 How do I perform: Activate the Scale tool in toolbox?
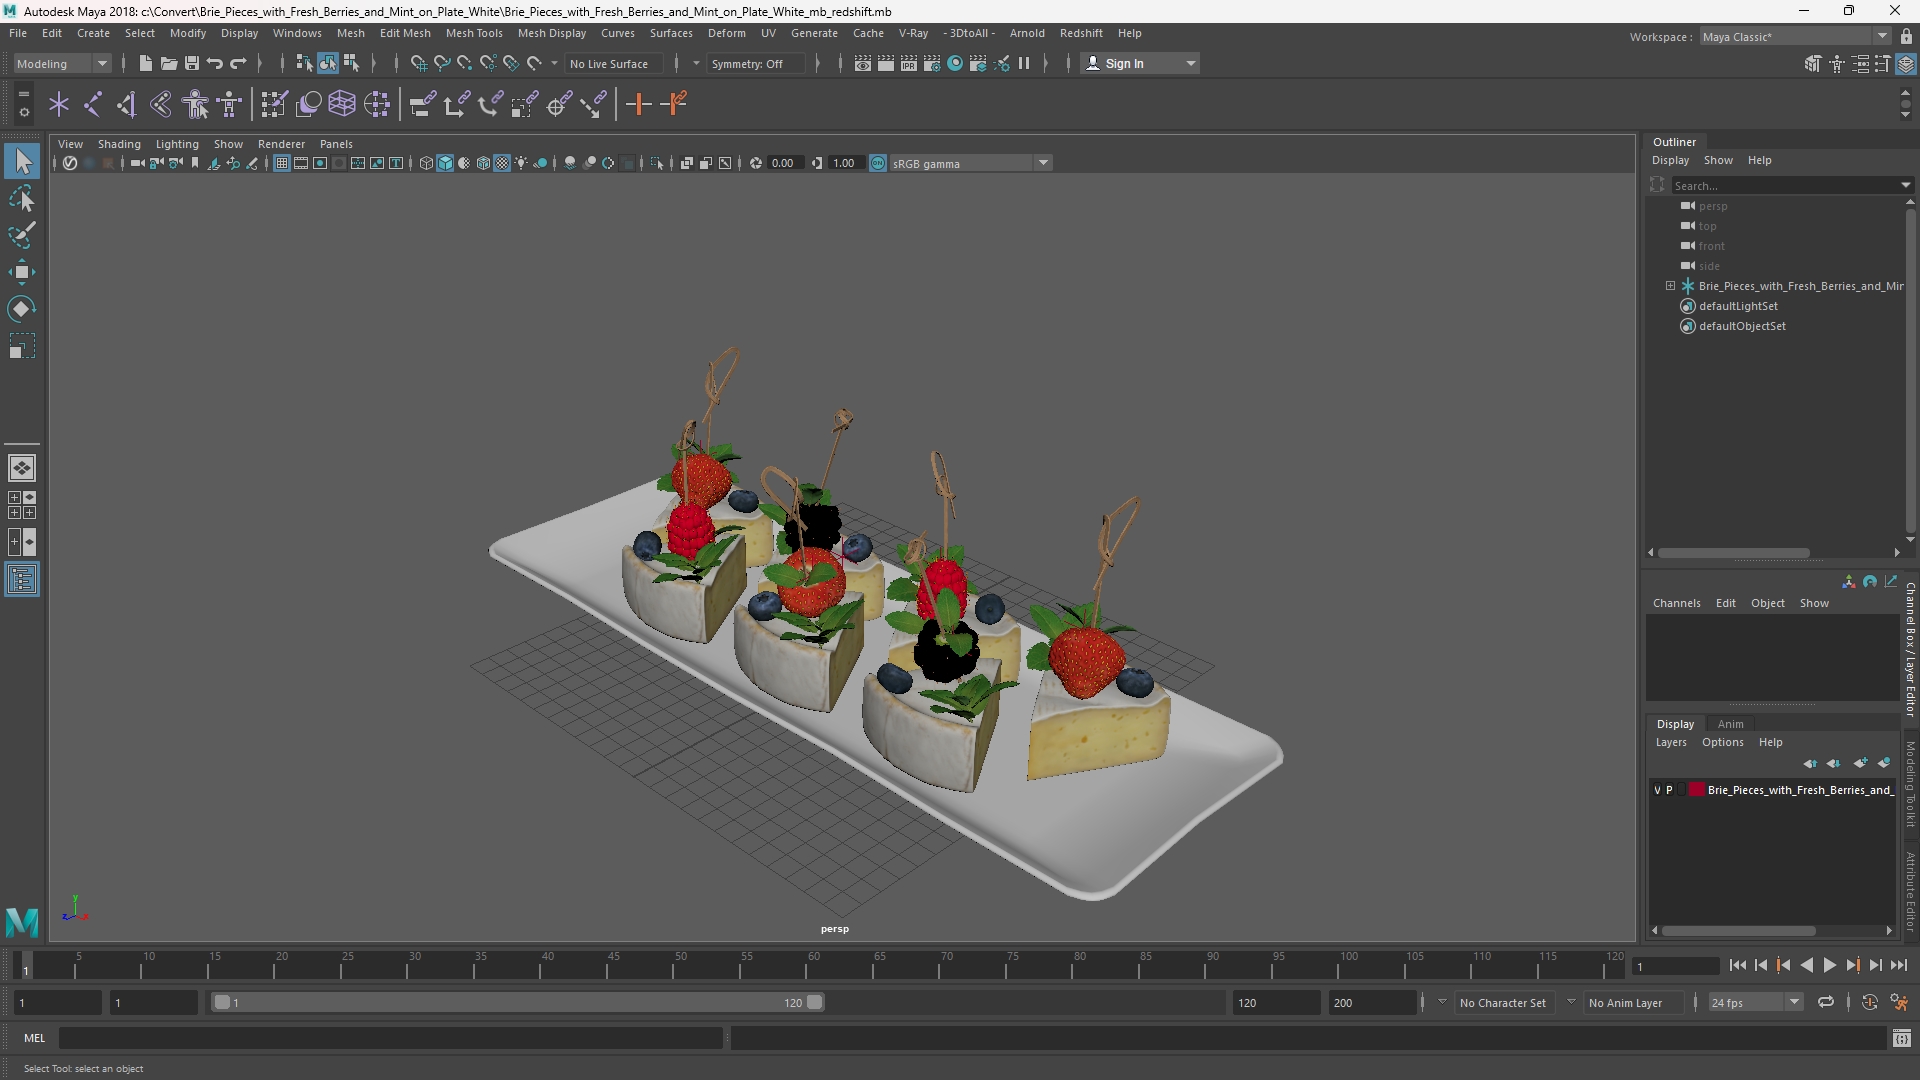22,346
